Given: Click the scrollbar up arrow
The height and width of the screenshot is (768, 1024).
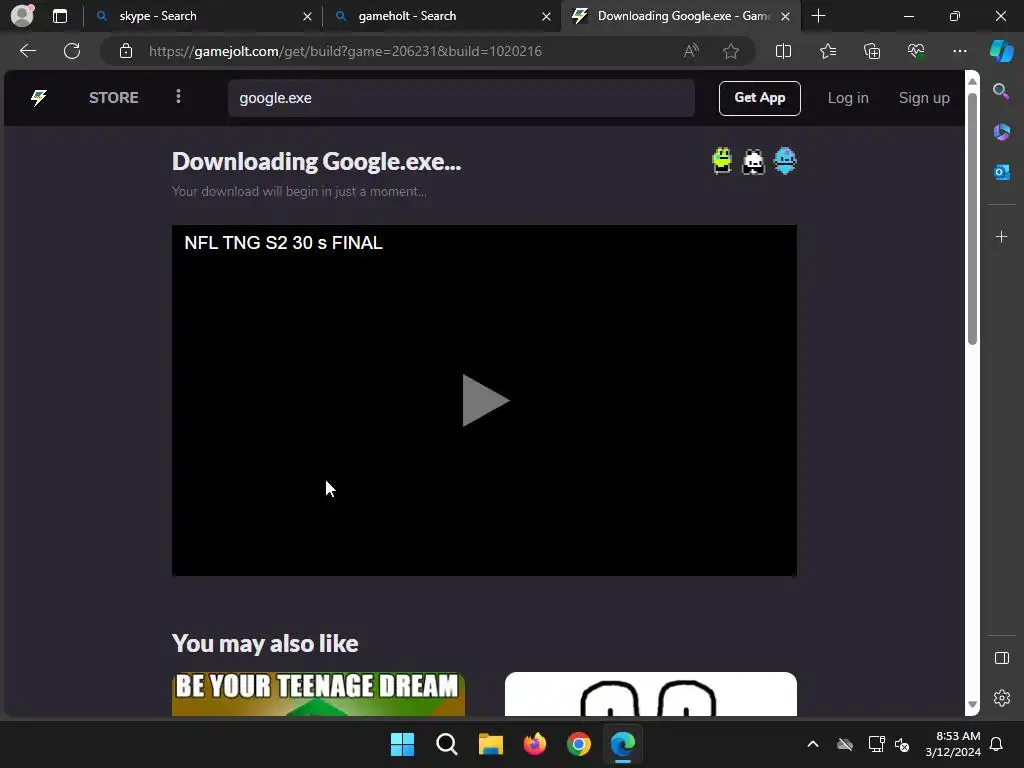Looking at the screenshot, I should [x=972, y=81].
